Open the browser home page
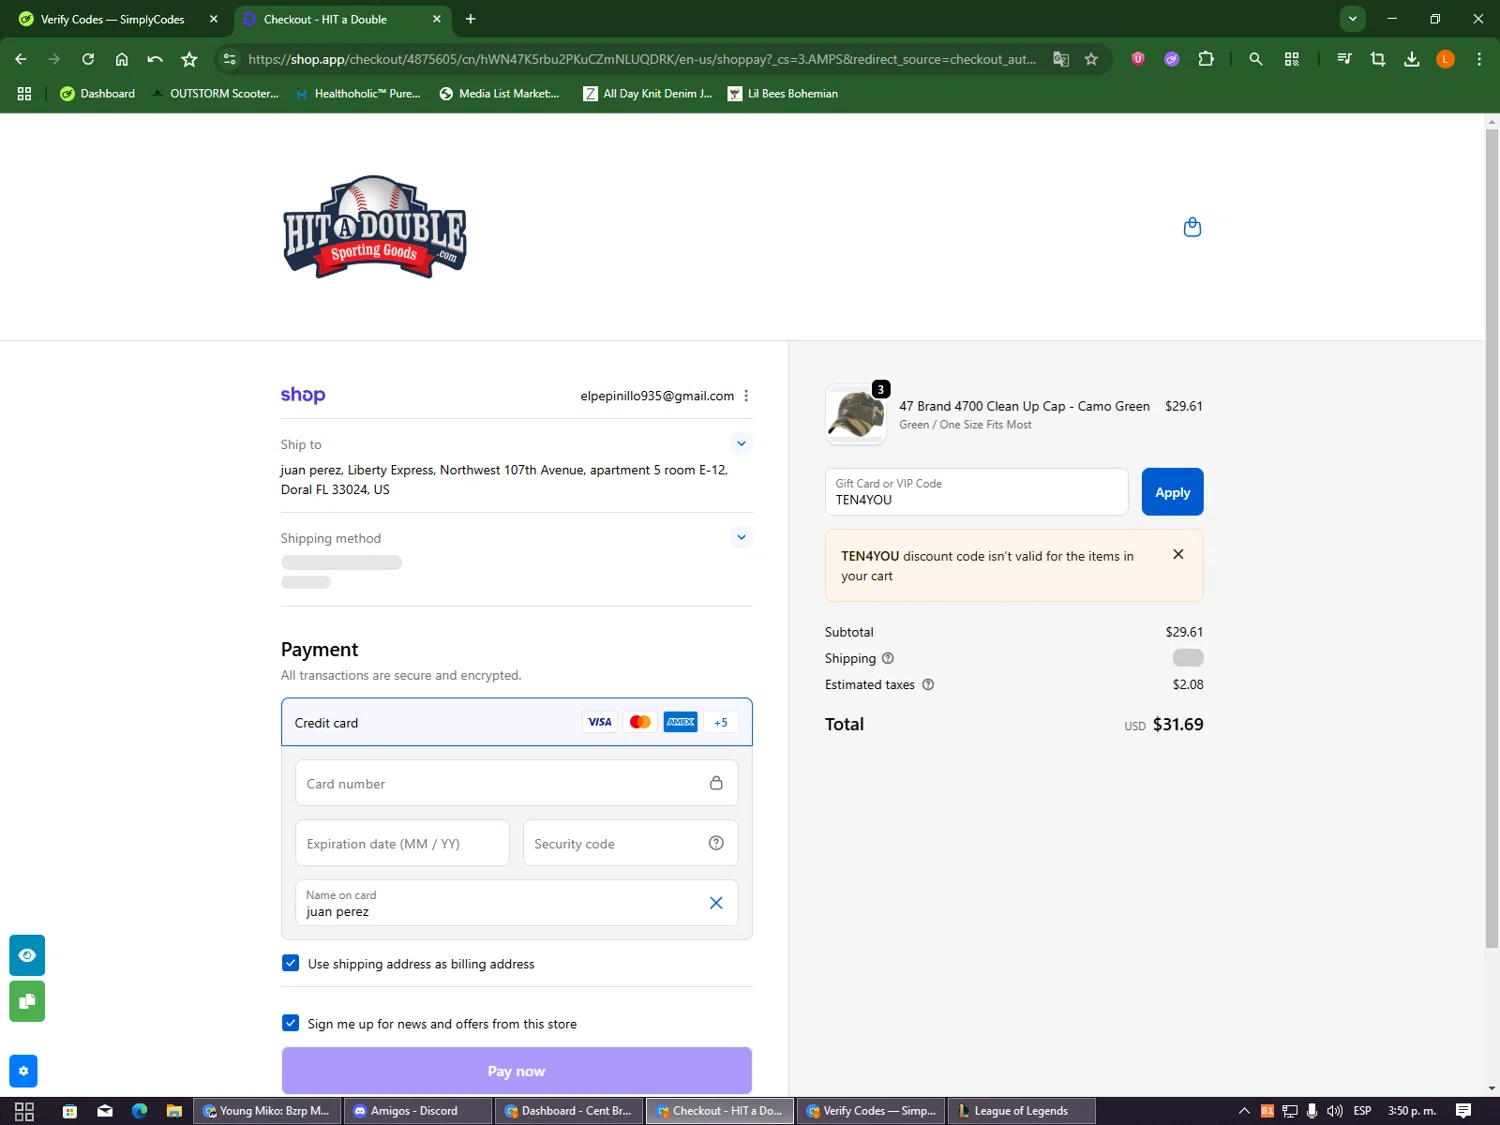This screenshot has height=1125, width=1500. [x=122, y=59]
